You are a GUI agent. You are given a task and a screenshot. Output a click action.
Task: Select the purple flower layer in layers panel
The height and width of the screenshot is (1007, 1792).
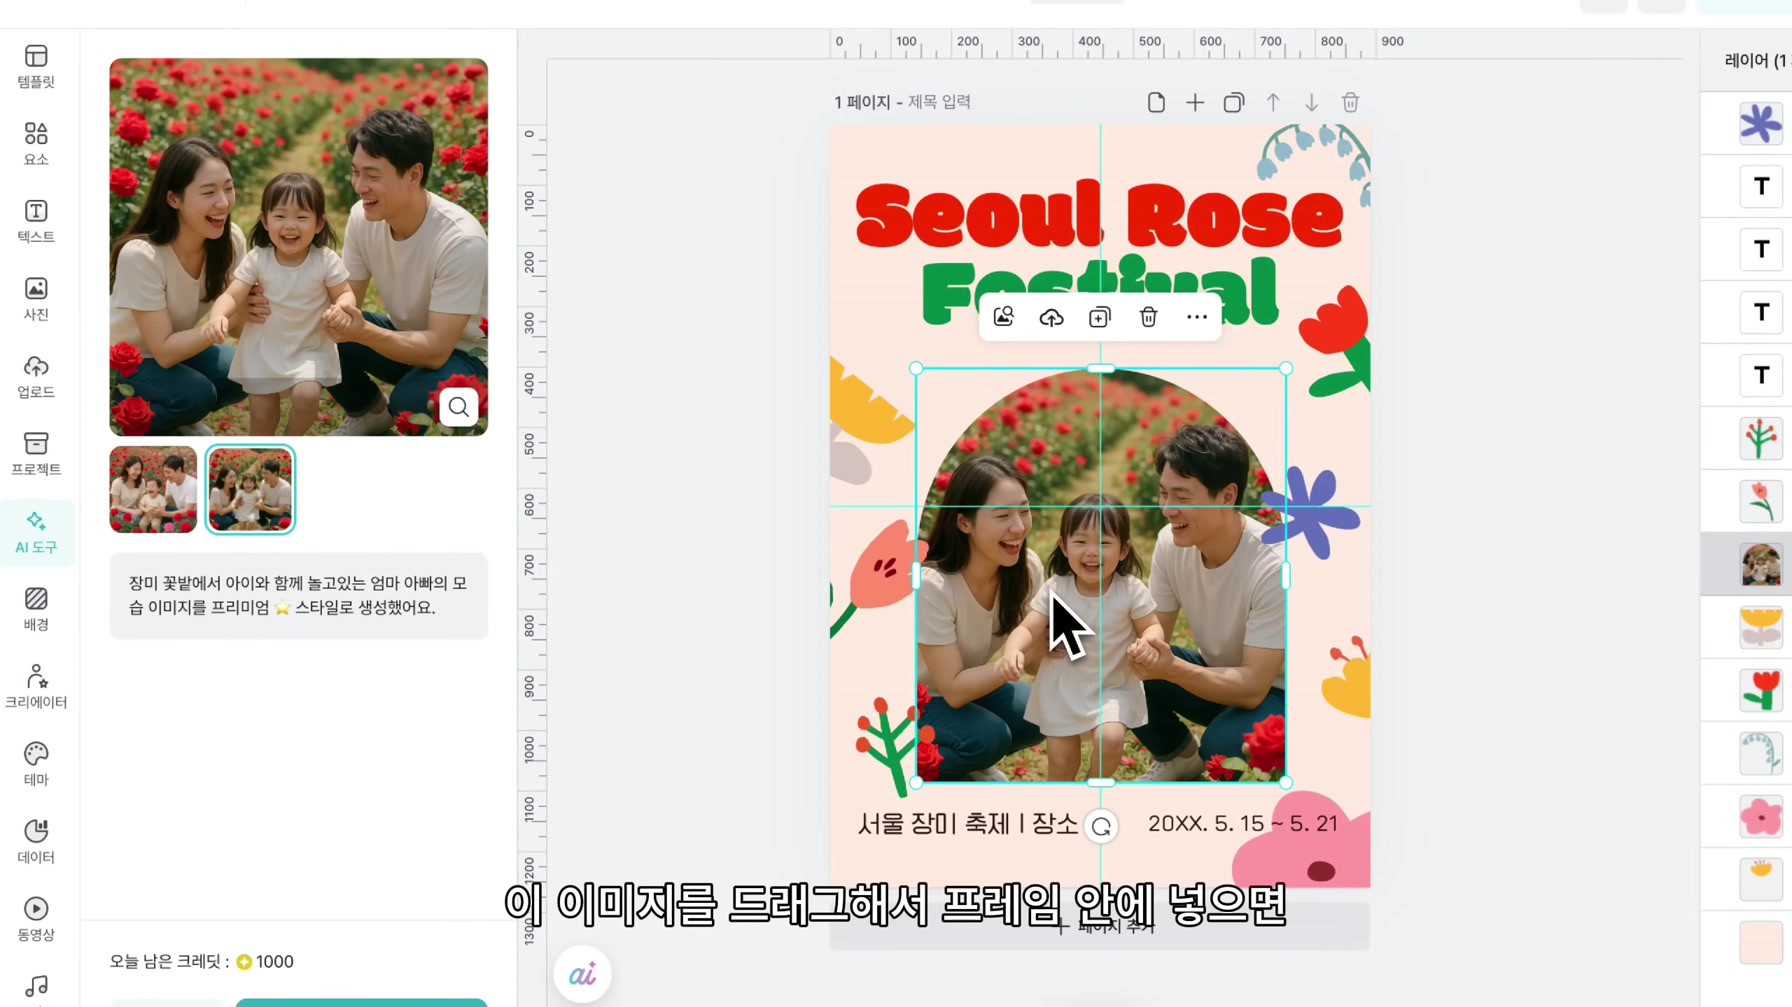coord(1760,124)
